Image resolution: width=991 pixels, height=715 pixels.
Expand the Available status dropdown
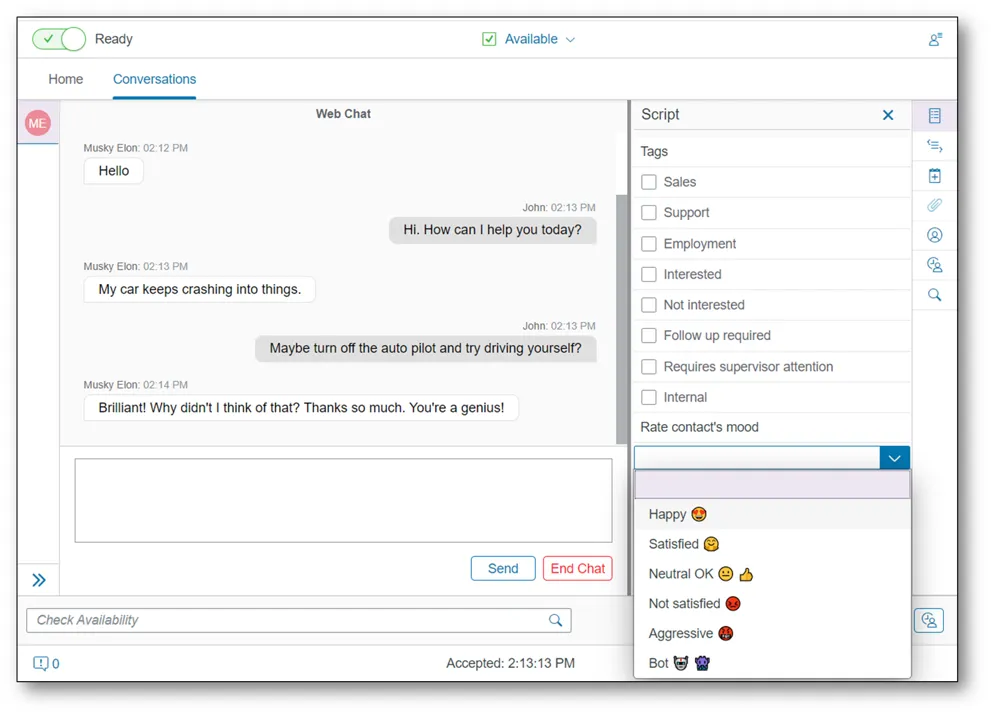530,39
